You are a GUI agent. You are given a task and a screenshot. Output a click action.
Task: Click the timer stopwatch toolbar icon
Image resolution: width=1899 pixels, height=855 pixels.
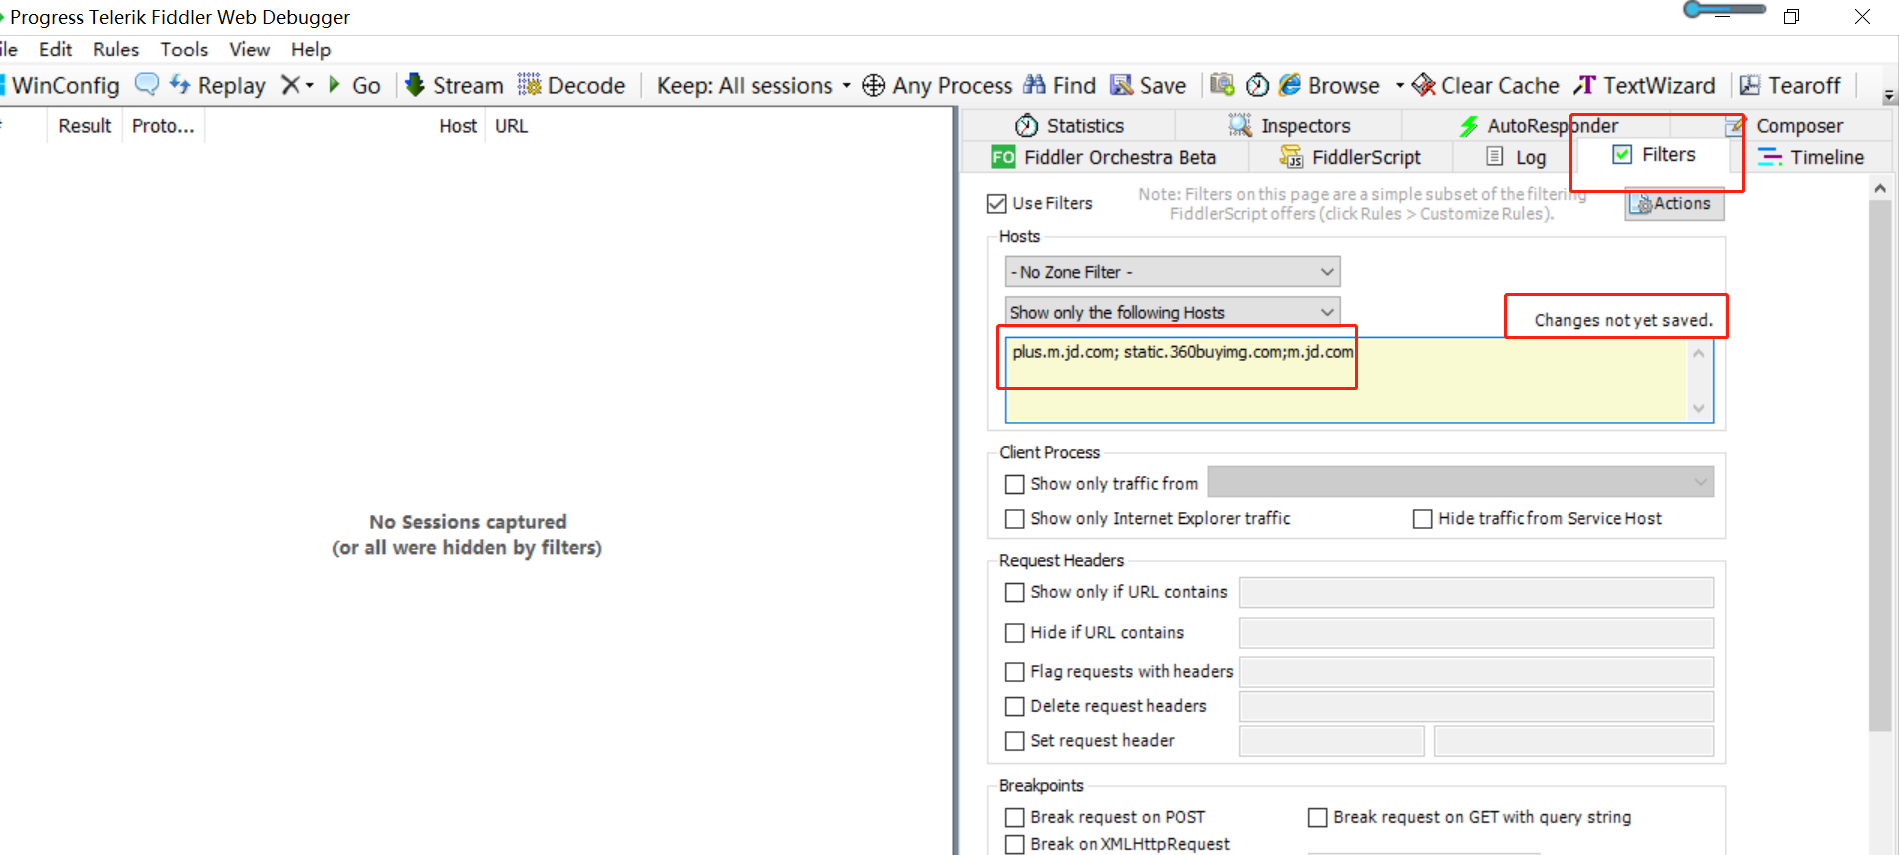1258,85
